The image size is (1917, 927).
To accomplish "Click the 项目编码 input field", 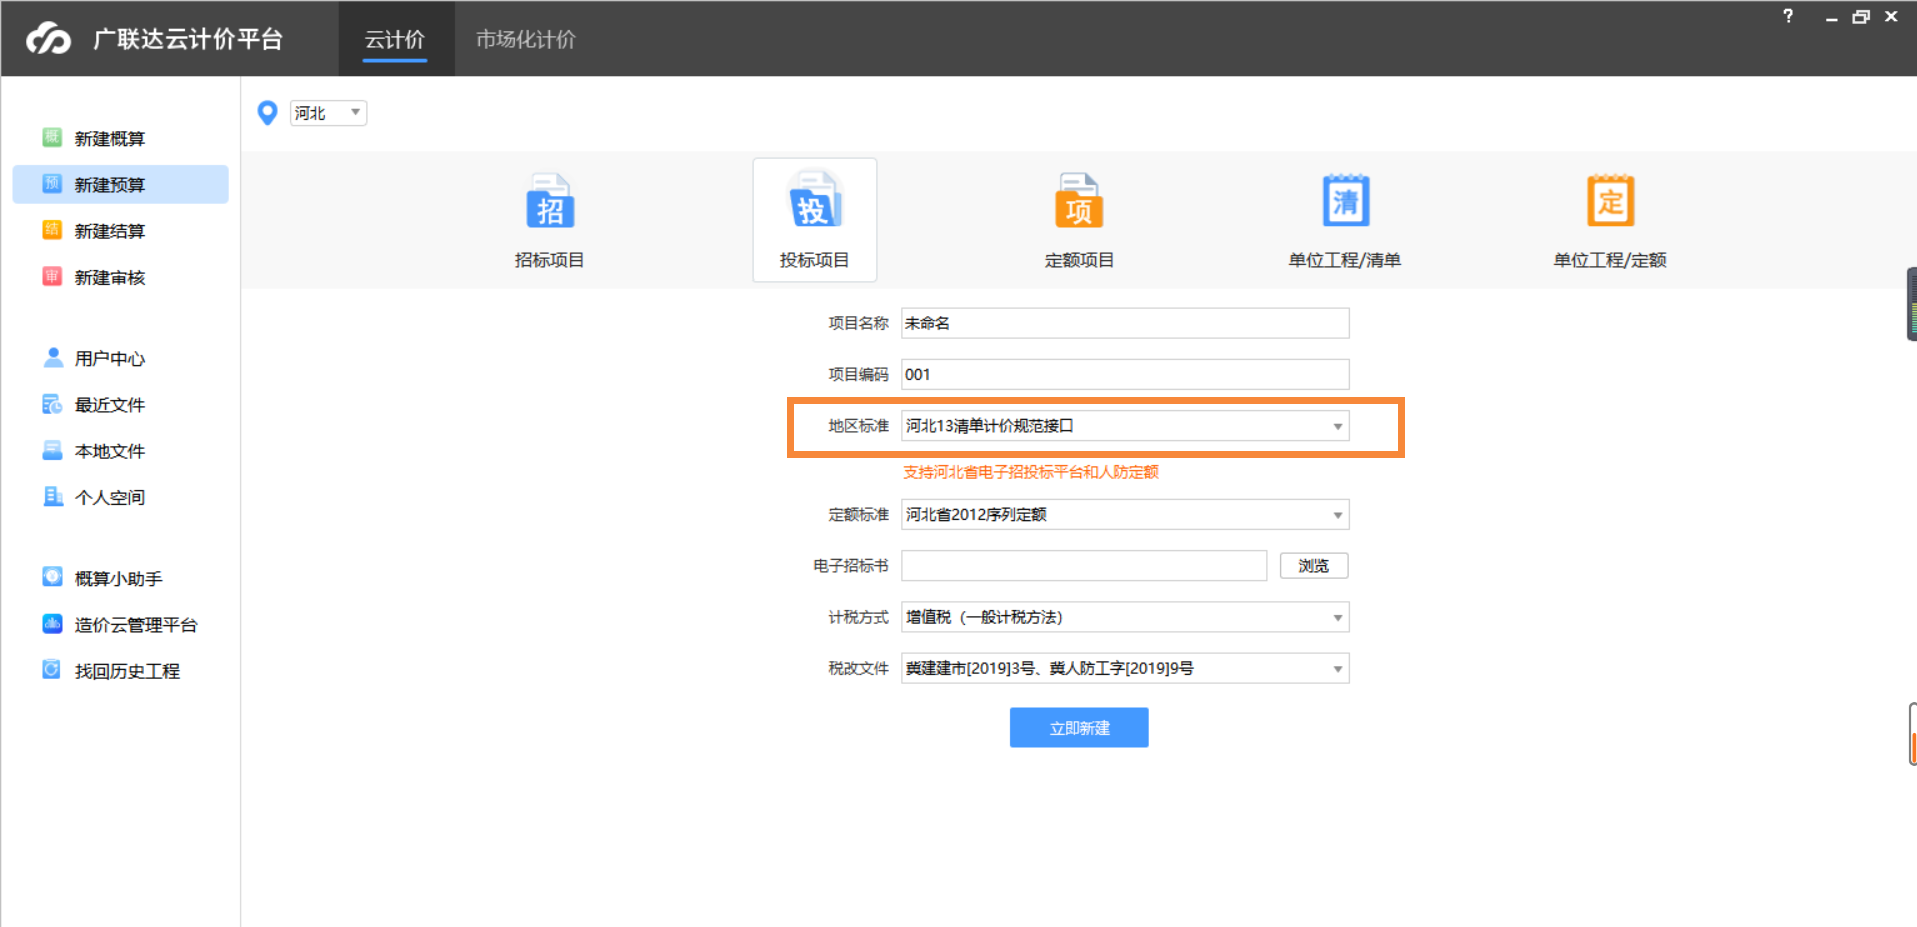I will [x=1125, y=374].
